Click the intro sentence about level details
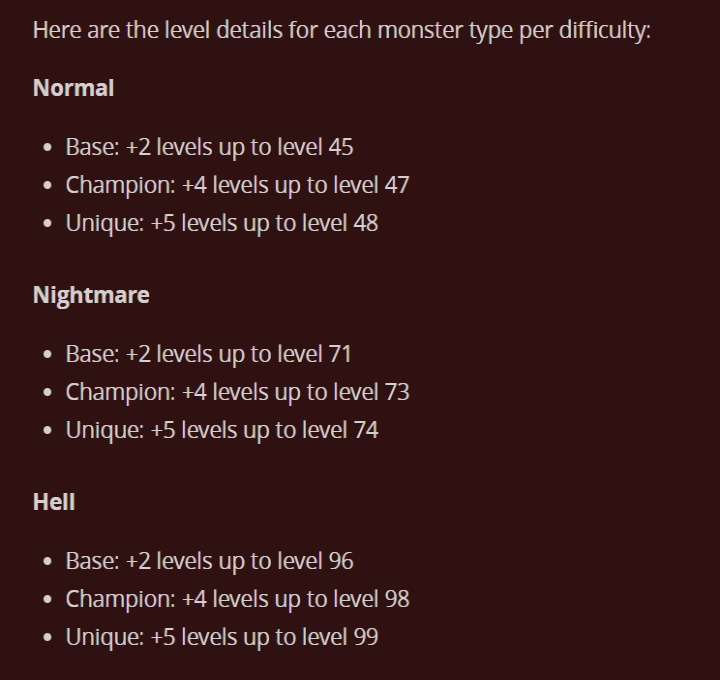 (x=342, y=31)
